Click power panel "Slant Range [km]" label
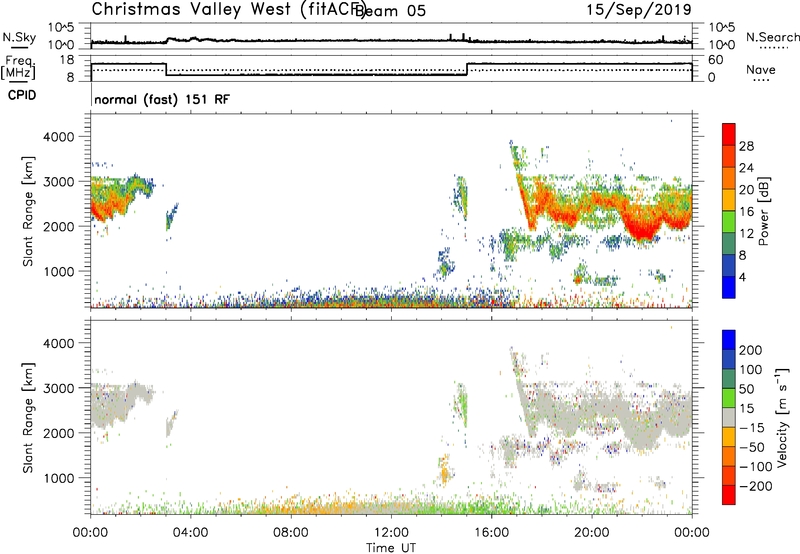Screen dimensions: 800x554 click(x=28, y=211)
